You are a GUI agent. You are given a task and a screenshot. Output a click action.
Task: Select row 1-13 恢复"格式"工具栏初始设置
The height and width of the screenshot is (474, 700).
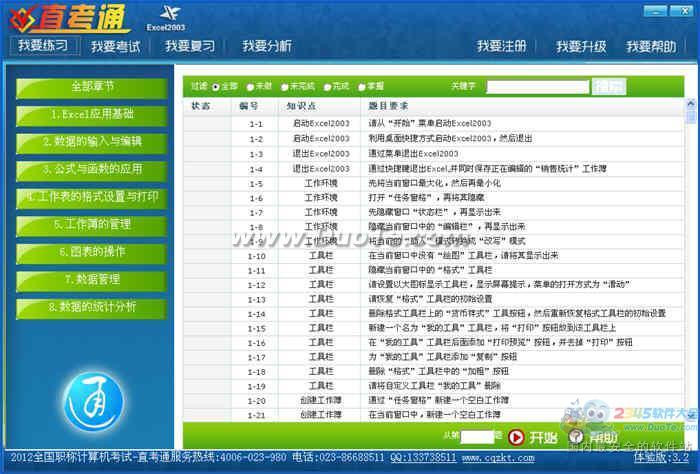[433, 299]
